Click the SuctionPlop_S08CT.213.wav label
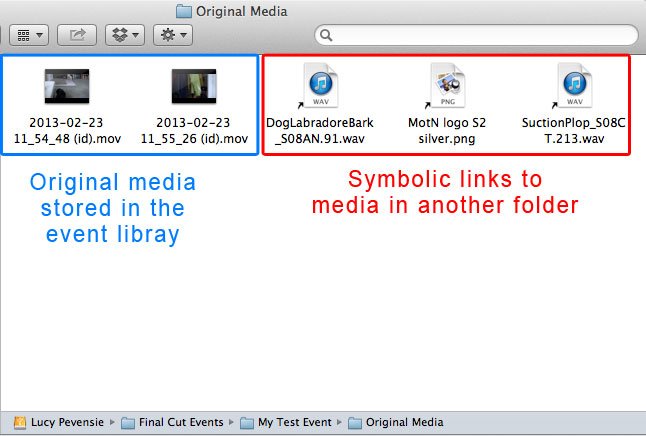Image resolution: width=646 pixels, height=436 pixels. pyautogui.click(x=573, y=131)
